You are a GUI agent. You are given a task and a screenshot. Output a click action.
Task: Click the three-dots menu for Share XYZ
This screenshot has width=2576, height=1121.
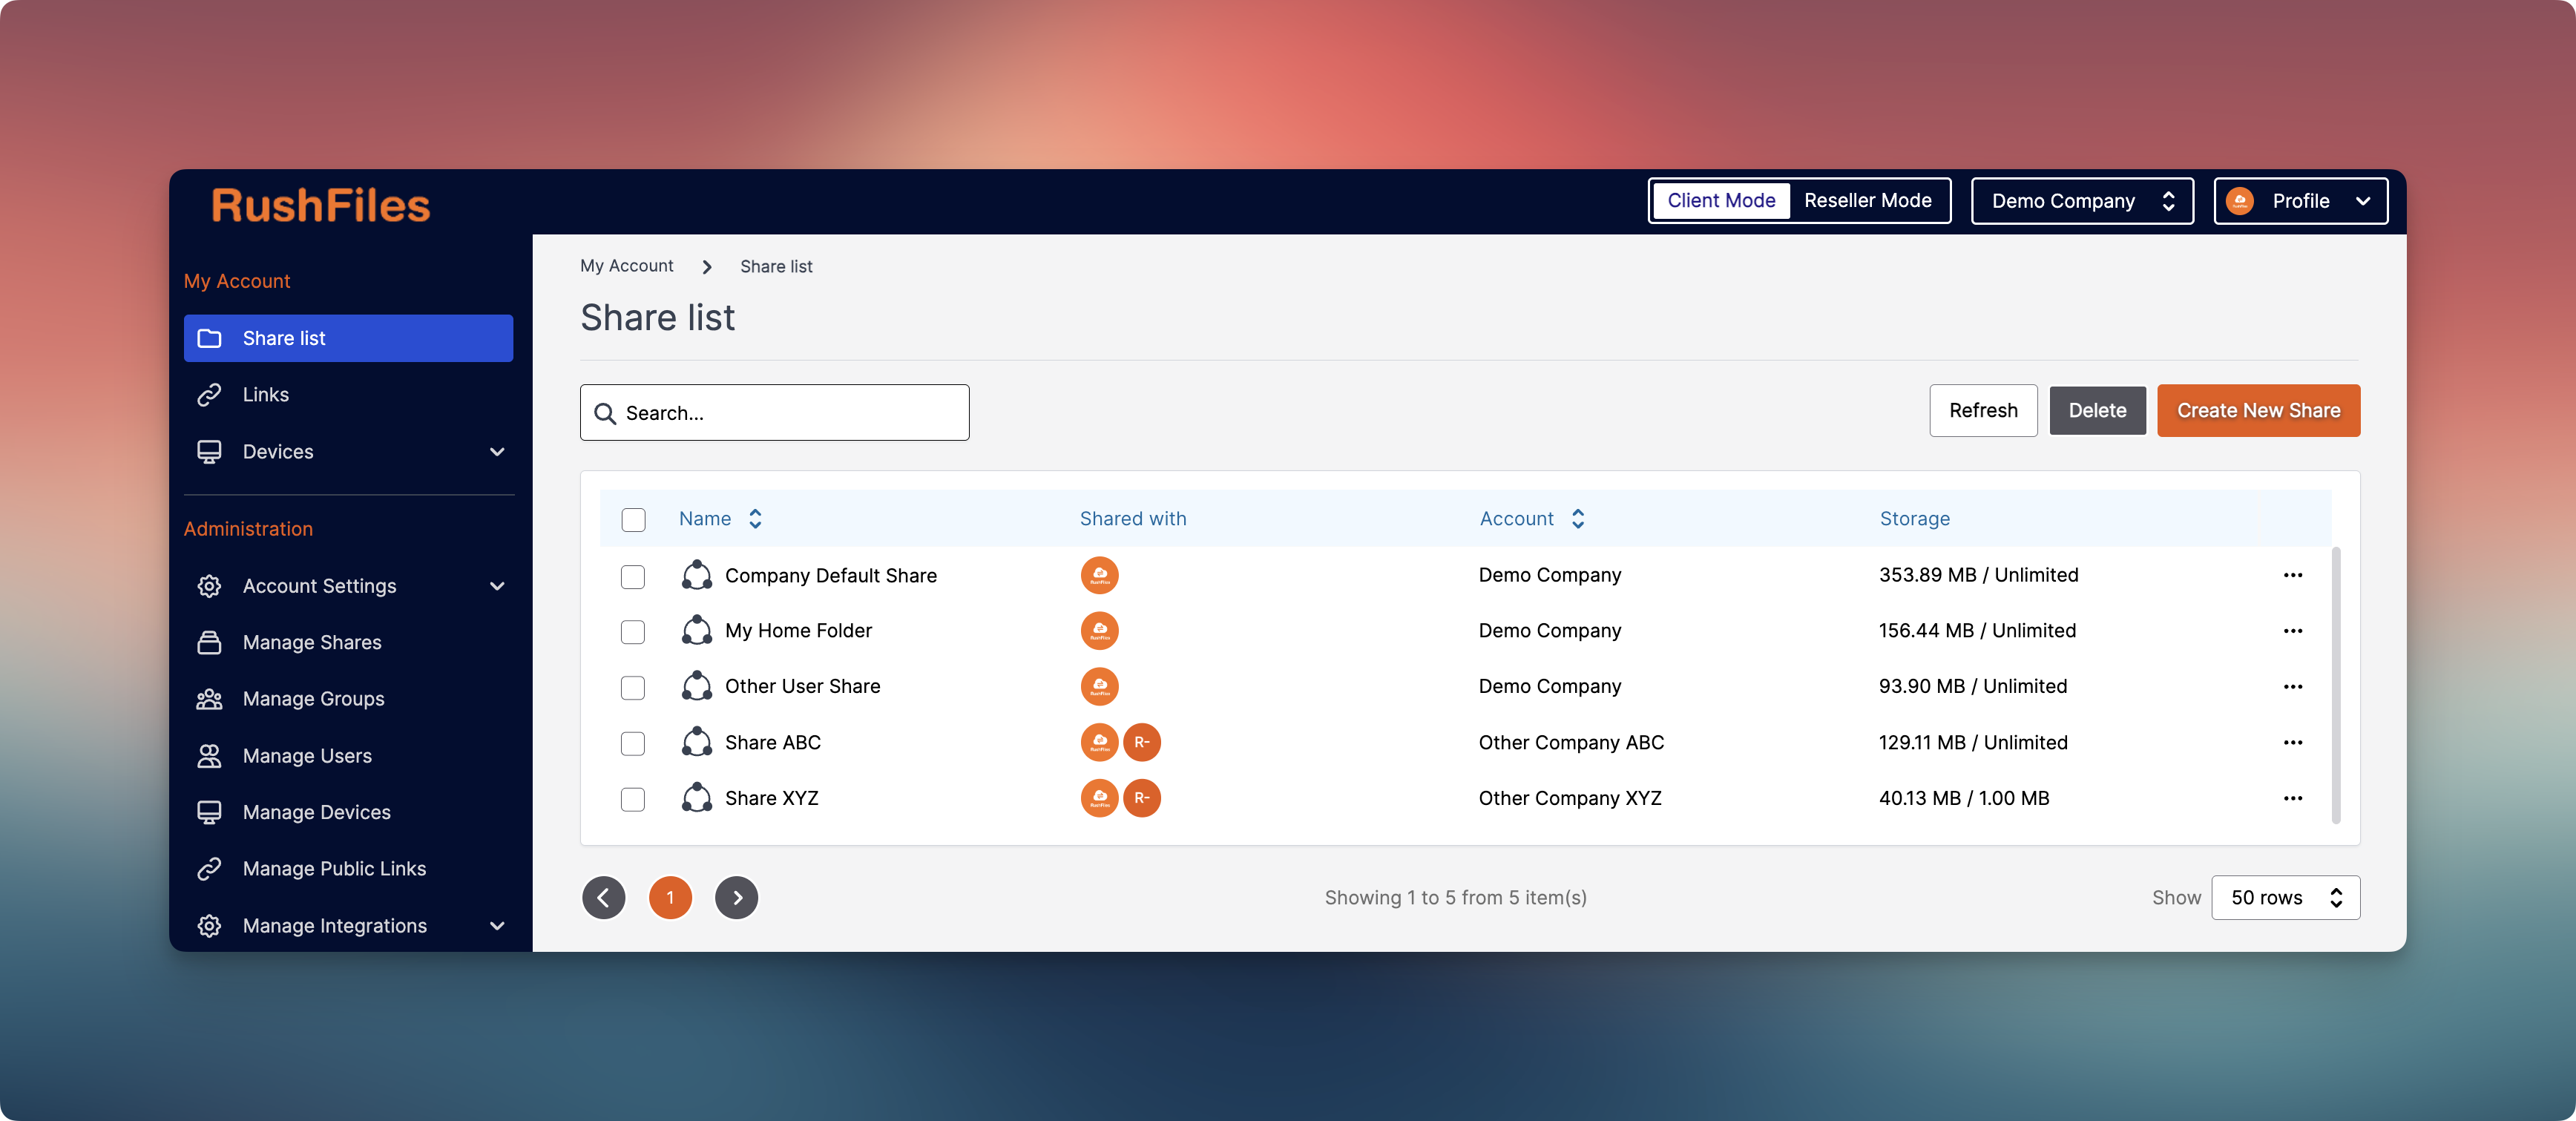click(2292, 798)
